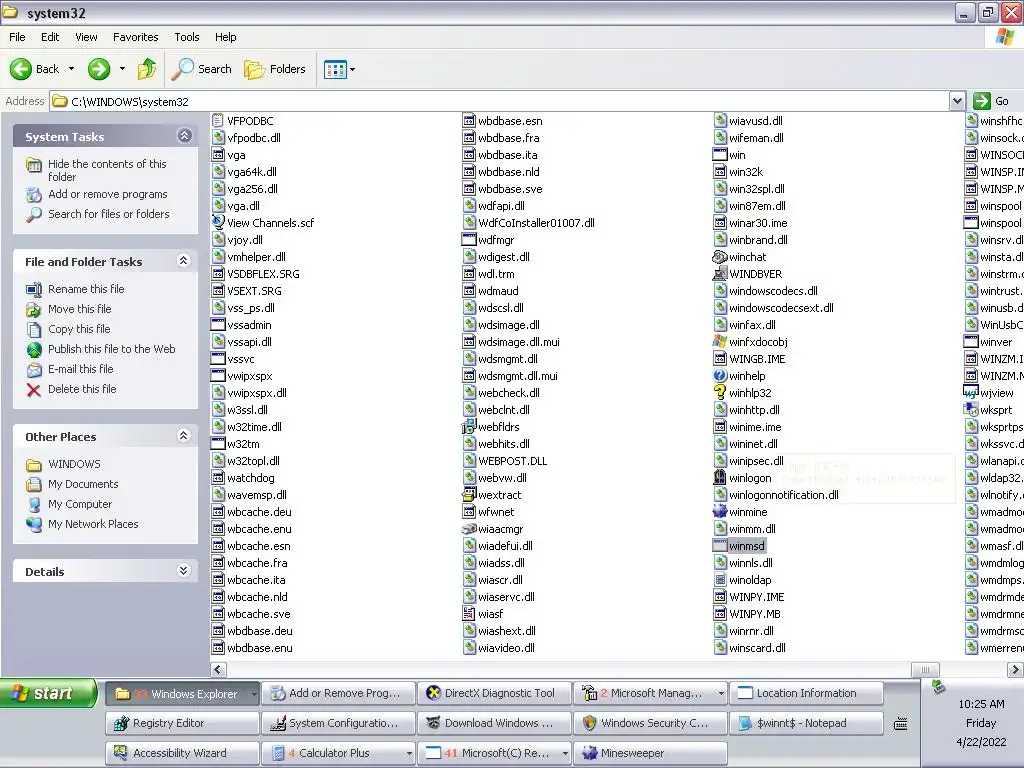1024x768 pixels.
Task: Select the winhelp icon
Action: pos(720,376)
